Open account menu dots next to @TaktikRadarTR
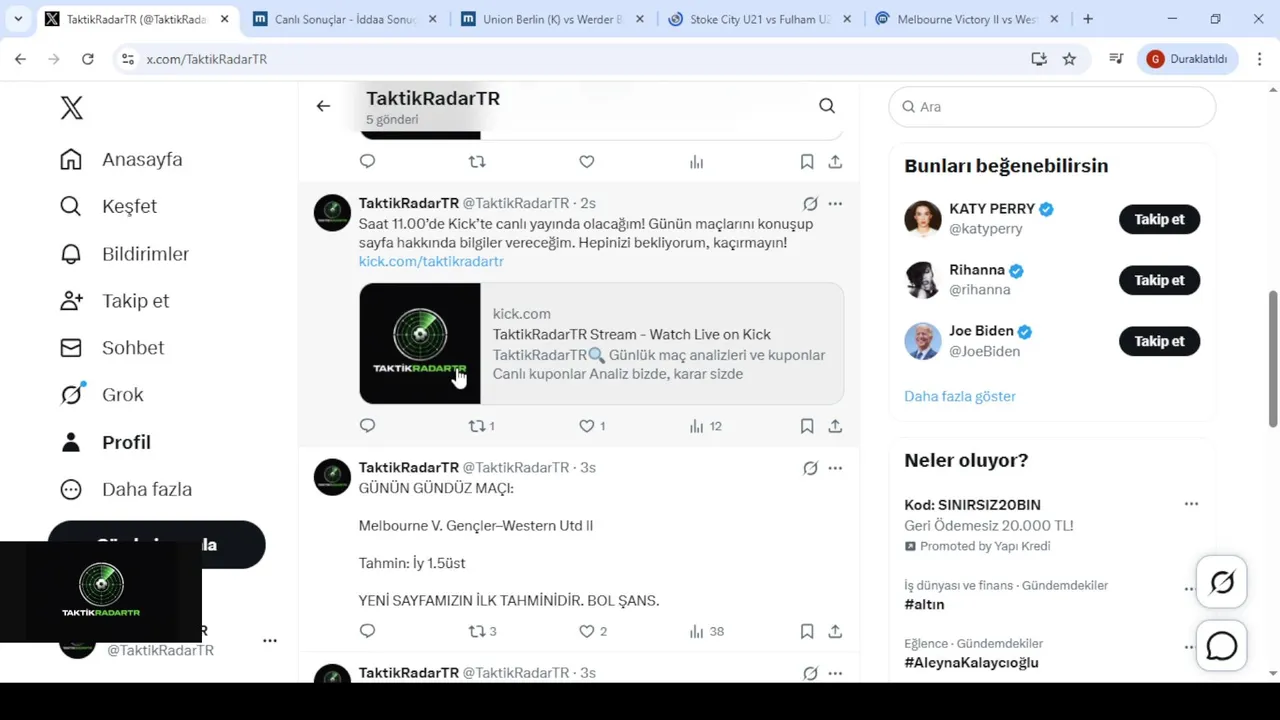The image size is (1280, 720). point(270,640)
